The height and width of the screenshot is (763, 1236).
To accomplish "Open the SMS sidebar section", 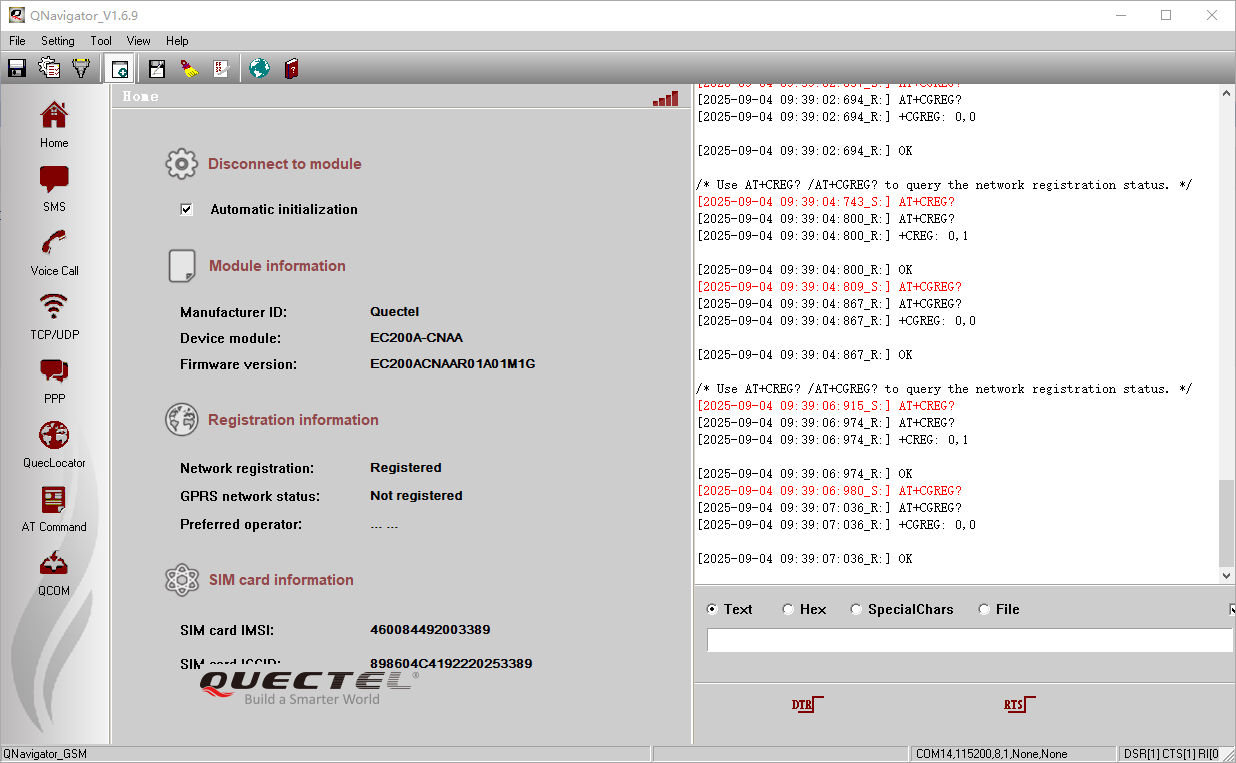I will pos(54,188).
